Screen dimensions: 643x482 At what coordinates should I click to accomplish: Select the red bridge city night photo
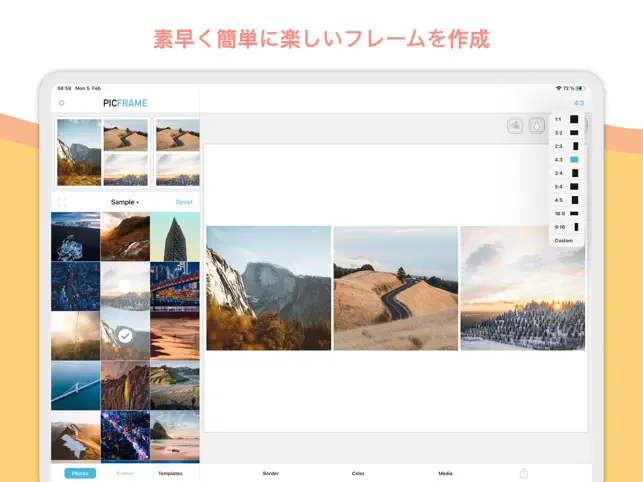tap(175, 286)
